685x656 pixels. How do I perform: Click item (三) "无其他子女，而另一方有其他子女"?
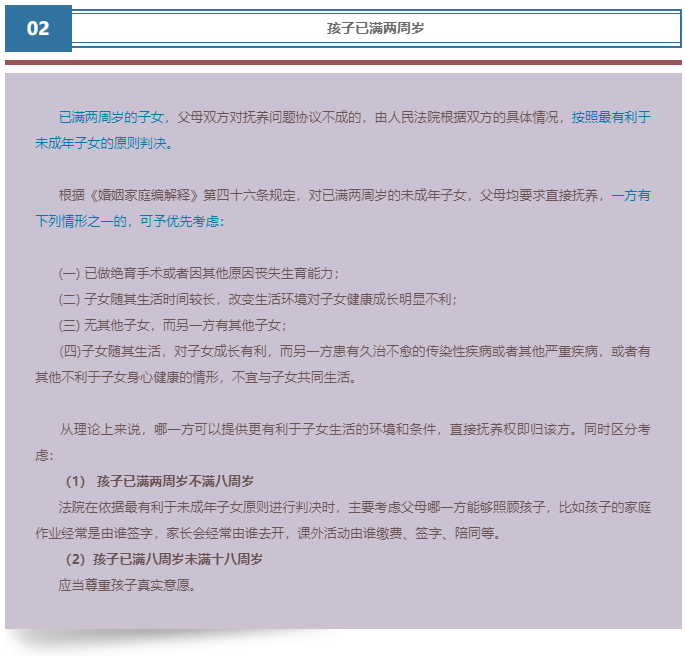[x=173, y=325]
